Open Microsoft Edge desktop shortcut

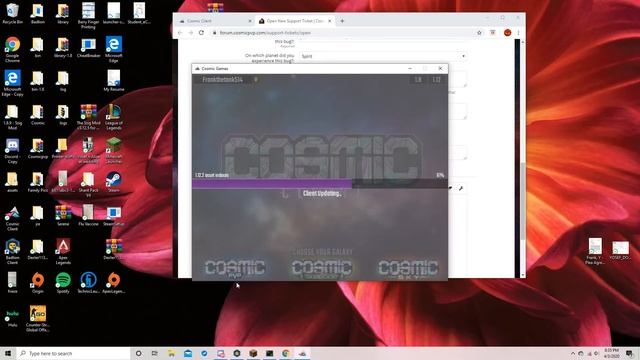click(x=113, y=49)
